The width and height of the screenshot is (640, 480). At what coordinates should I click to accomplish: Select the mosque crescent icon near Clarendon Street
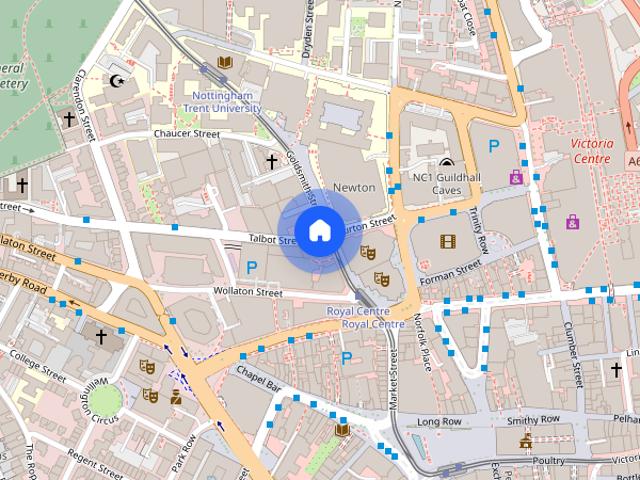pyautogui.click(x=117, y=81)
